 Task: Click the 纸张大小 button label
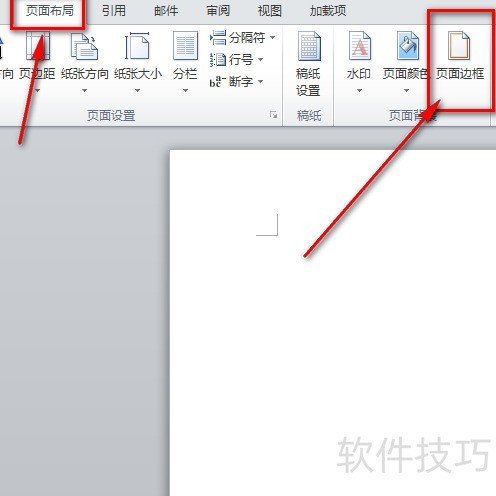pos(138,74)
